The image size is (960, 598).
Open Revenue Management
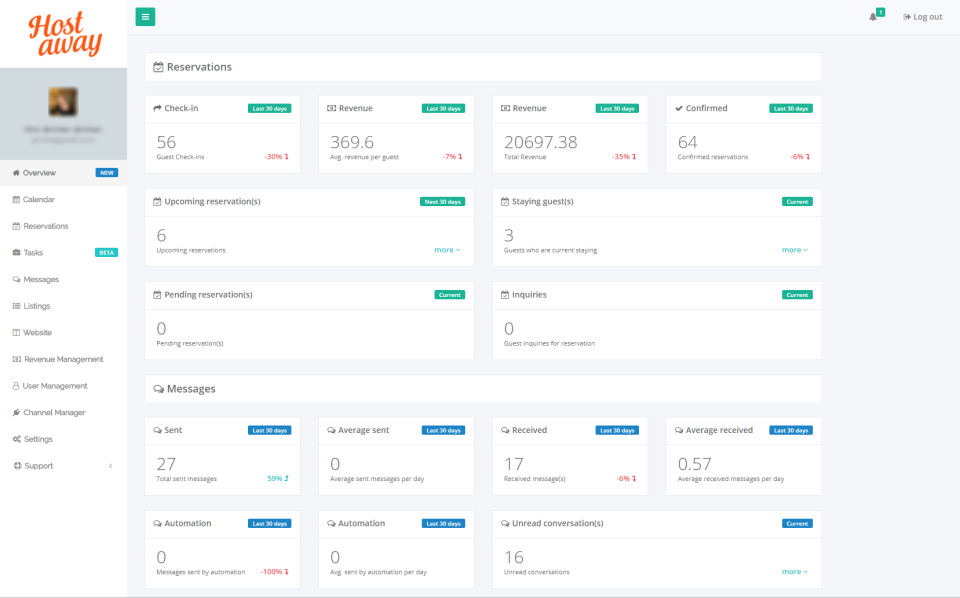[64, 359]
